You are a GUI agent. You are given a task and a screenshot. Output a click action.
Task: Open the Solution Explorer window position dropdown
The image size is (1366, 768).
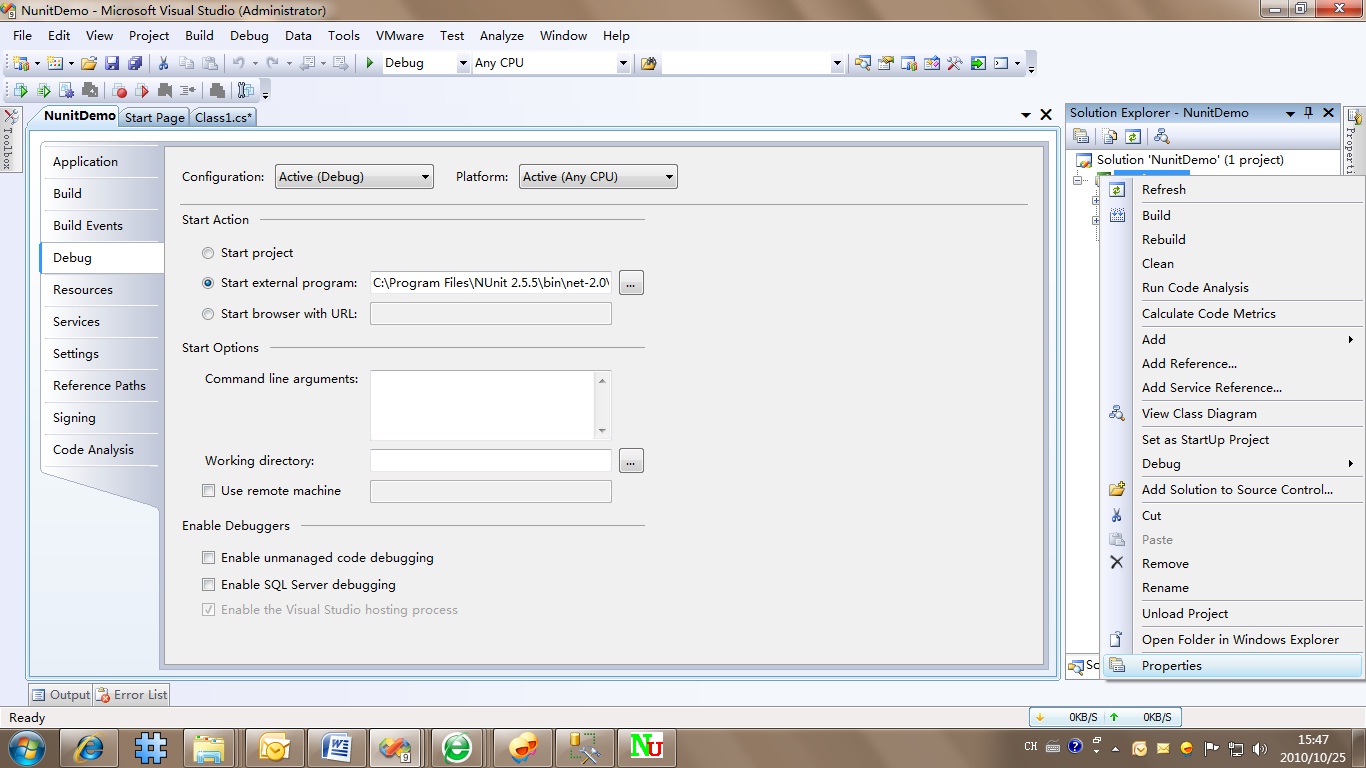point(1290,114)
